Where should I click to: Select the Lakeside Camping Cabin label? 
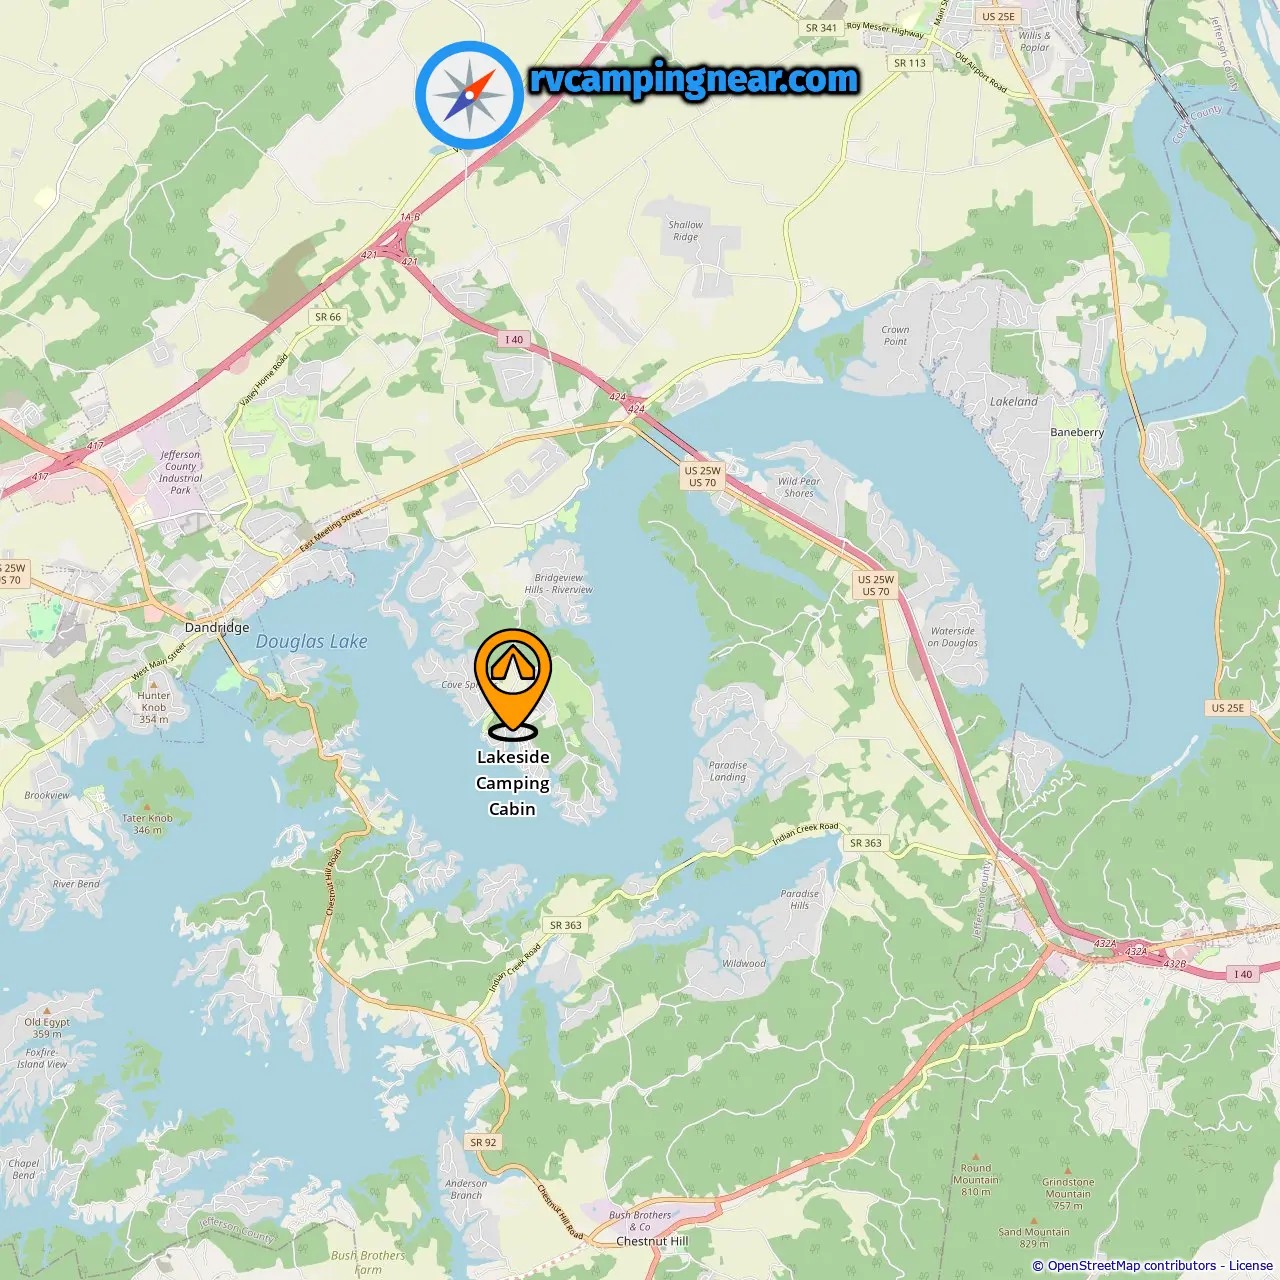[x=513, y=783]
